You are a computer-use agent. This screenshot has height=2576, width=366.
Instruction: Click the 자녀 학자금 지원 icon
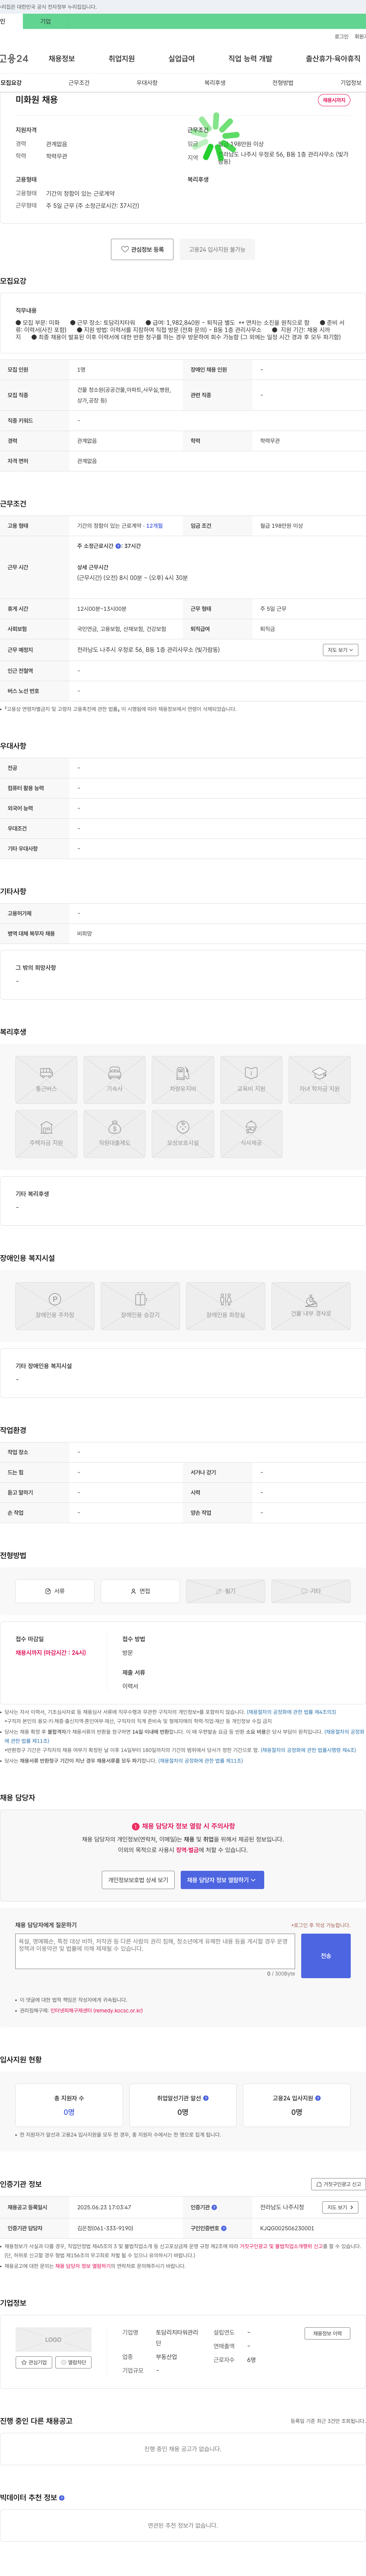tap(319, 1080)
